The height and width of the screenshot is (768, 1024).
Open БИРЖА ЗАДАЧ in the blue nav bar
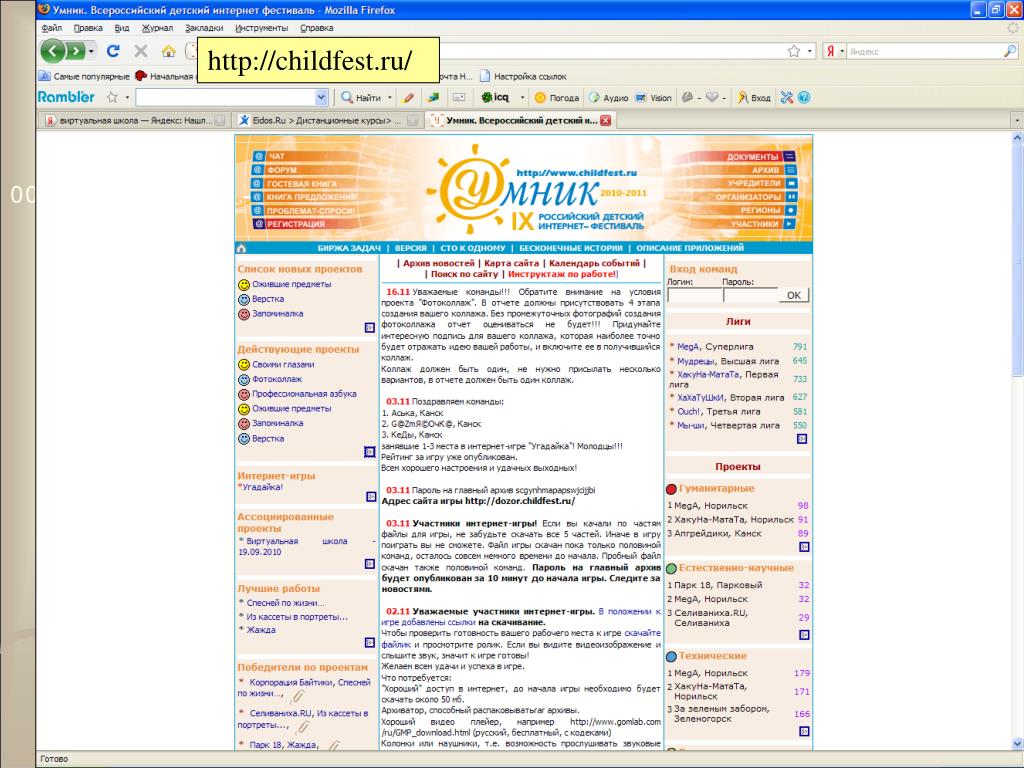point(349,248)
